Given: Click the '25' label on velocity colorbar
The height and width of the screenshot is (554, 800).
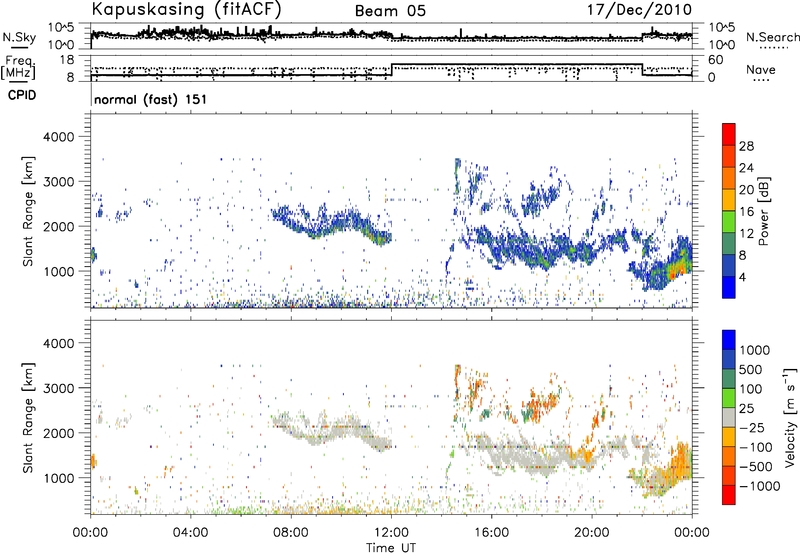Looking at the screenshot, I should [x=747, y=408].
